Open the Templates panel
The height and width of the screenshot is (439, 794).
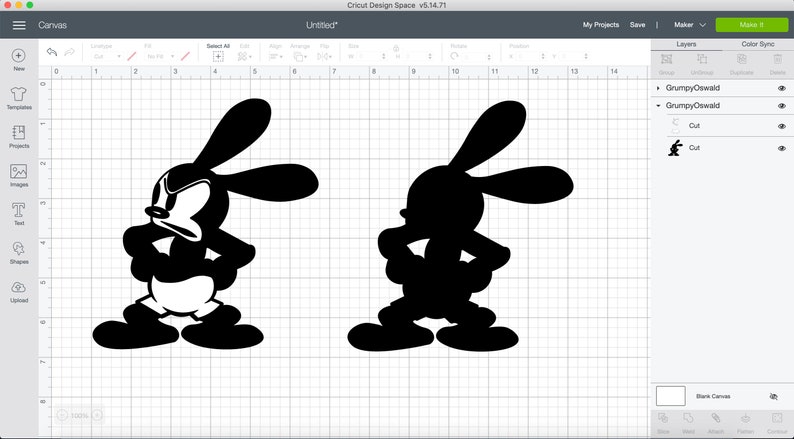point(19,98)
